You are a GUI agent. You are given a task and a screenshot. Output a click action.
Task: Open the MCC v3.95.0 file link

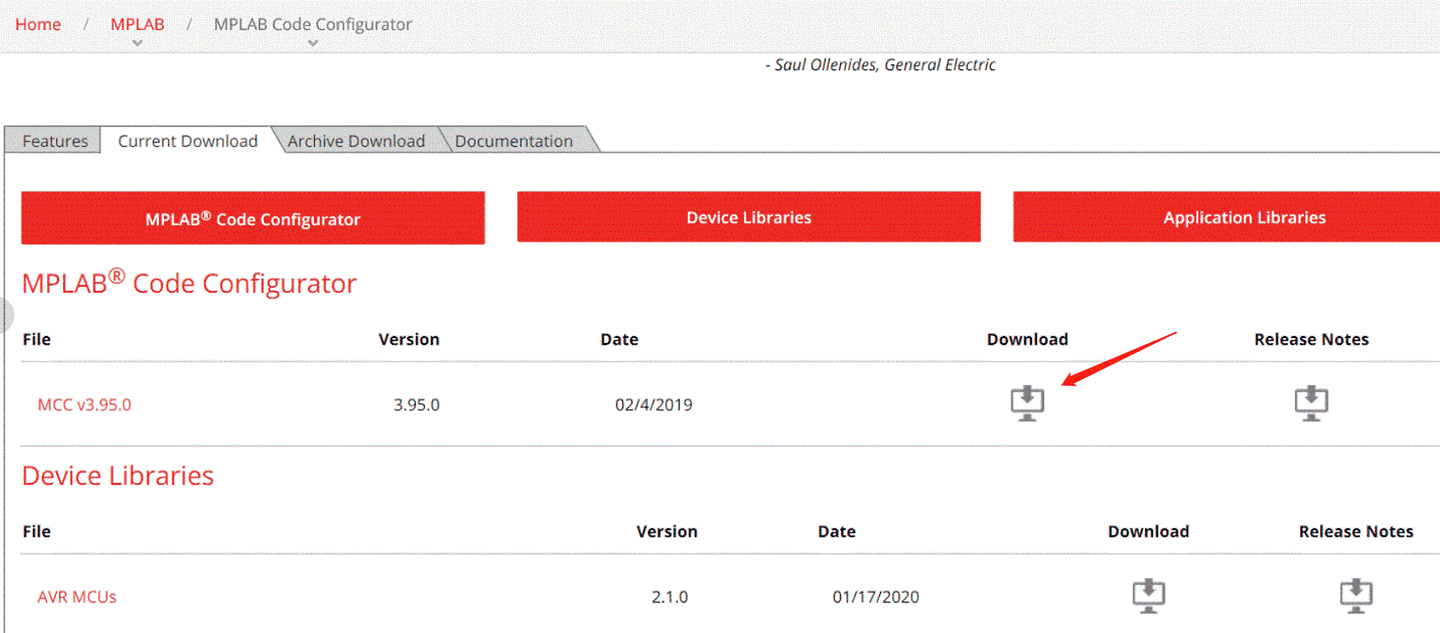[84, 405]
